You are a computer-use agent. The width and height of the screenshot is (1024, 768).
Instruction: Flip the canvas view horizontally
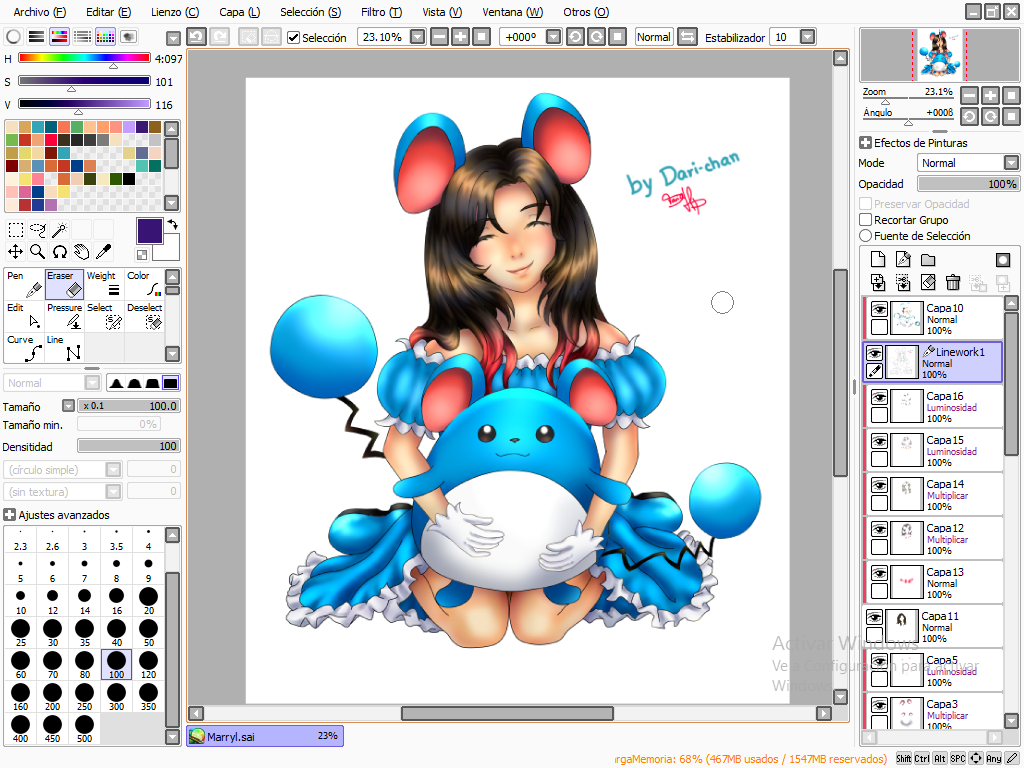click(x=687, y=37)
